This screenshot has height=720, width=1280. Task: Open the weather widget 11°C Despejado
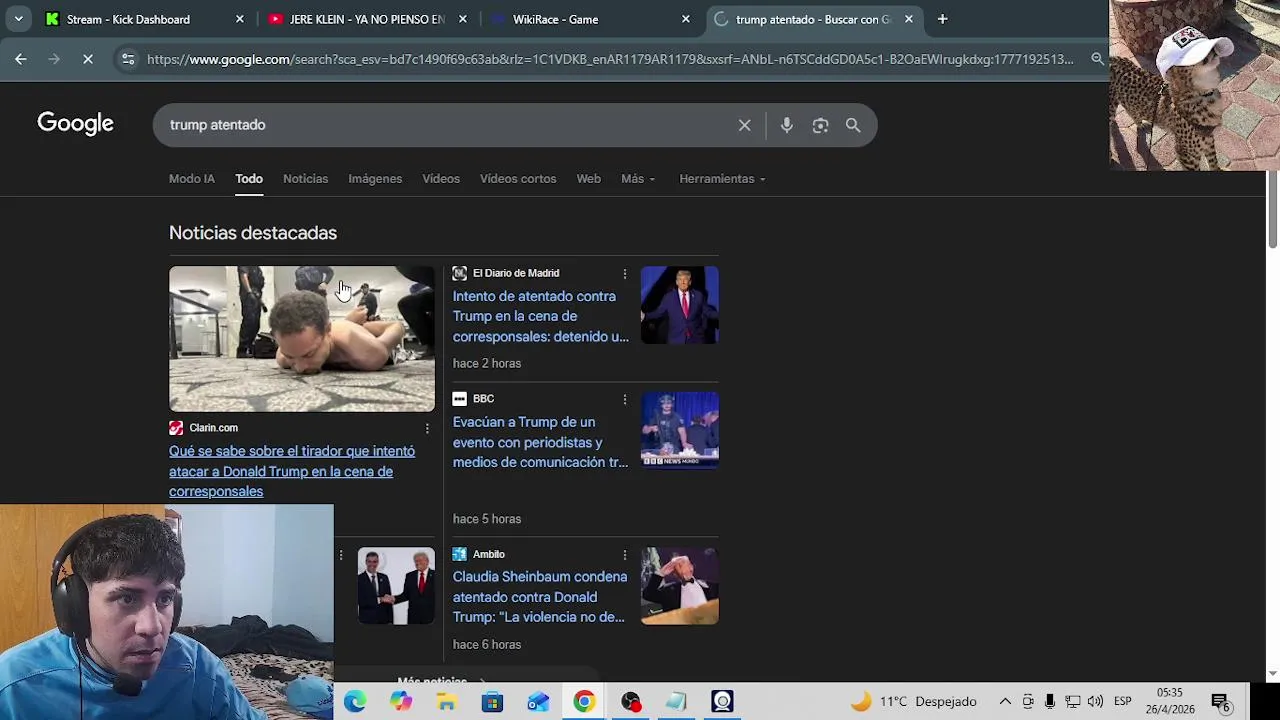click(913, 702)
